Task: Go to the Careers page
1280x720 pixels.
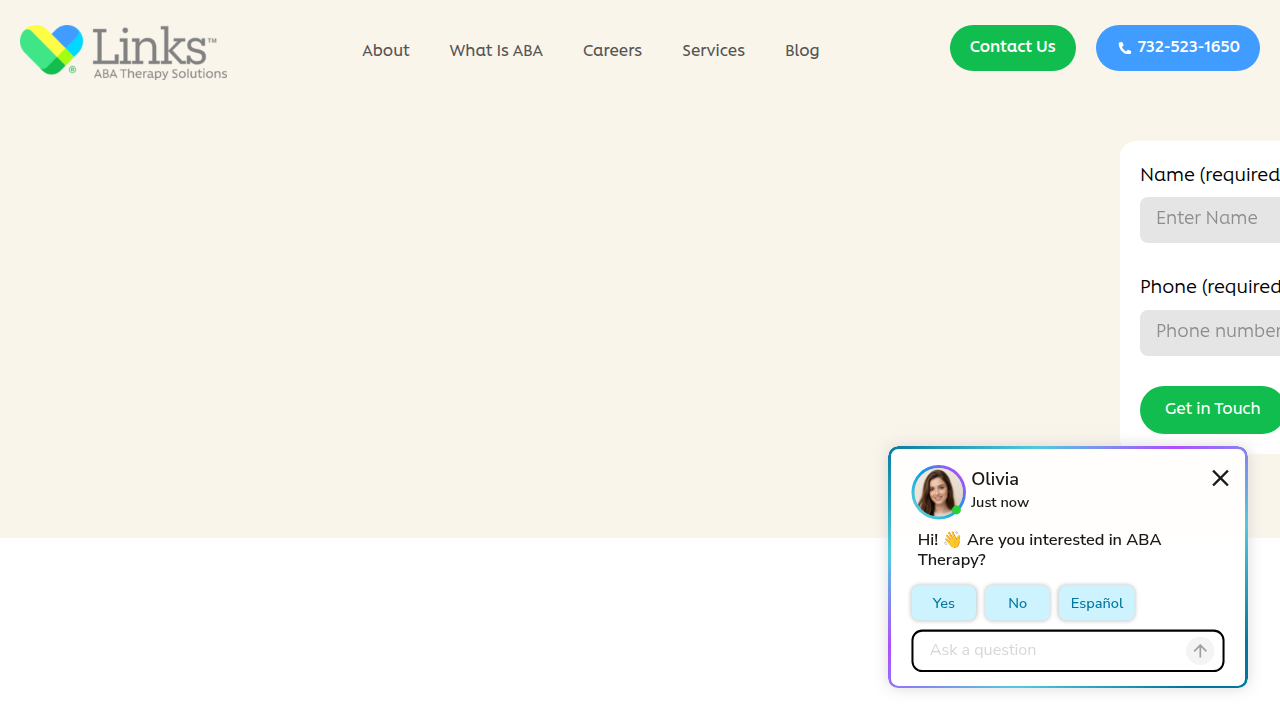Action: tap(612, 51)
